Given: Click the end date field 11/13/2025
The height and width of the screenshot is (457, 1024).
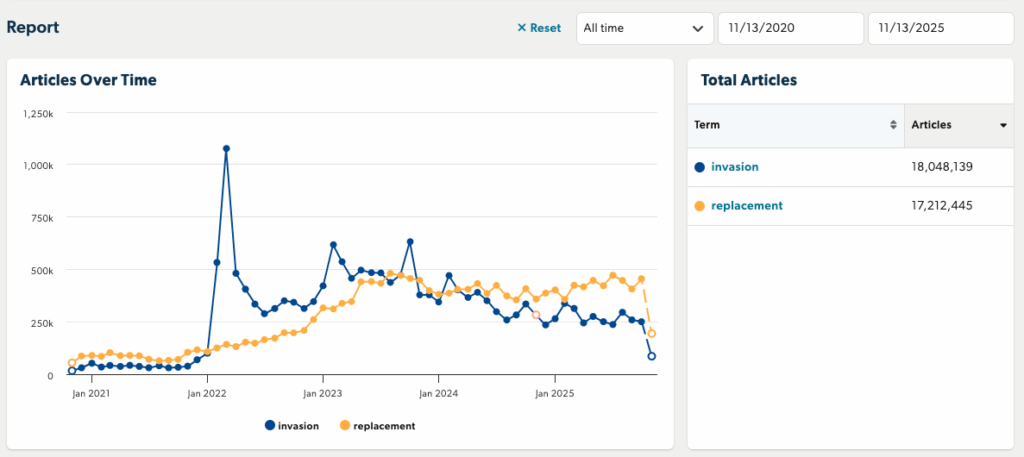Looking at the screenshot, I should (939, 28).
